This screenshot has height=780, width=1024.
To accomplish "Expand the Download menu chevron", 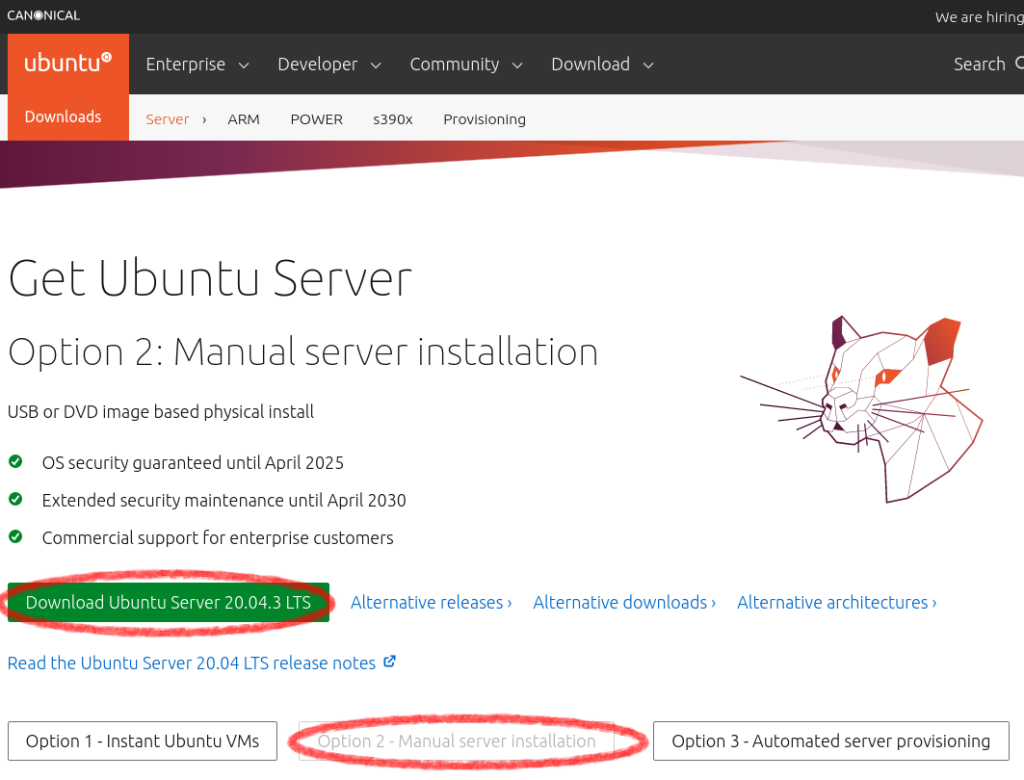I will click(x=648, y=65).
